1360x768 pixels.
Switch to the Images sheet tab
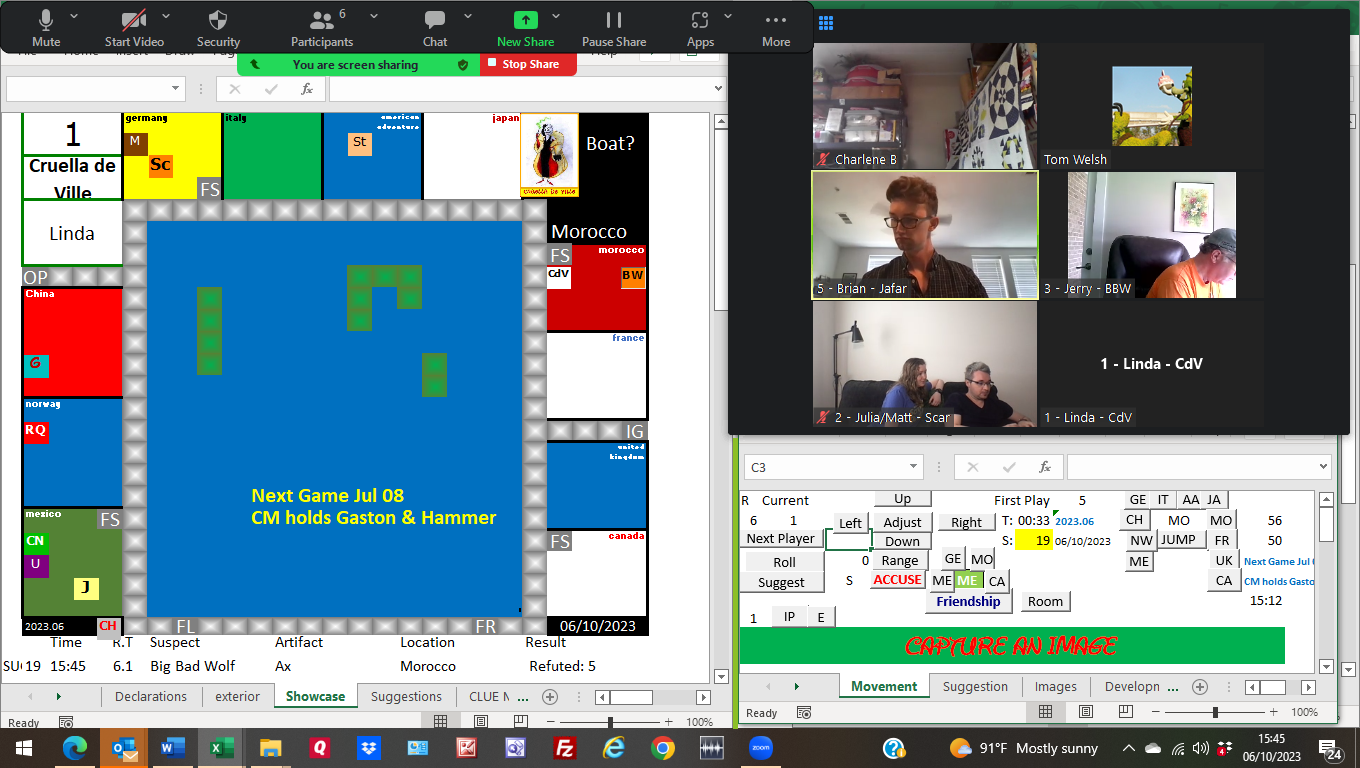[x=1056, y=686]
